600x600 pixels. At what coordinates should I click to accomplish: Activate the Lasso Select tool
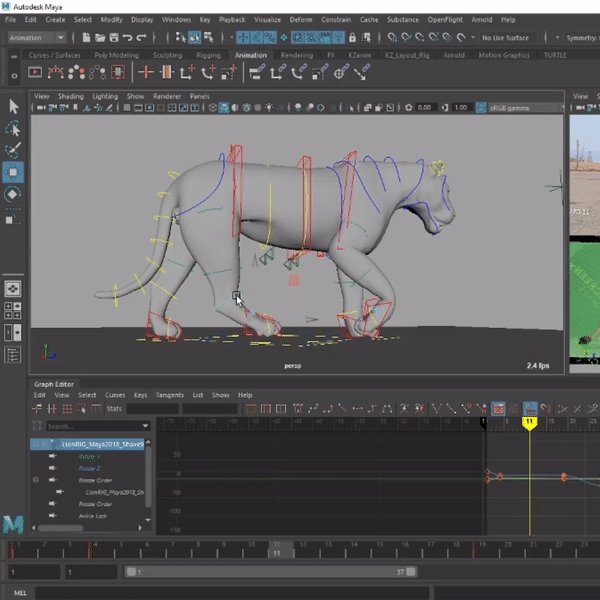[x=14, y=129]
